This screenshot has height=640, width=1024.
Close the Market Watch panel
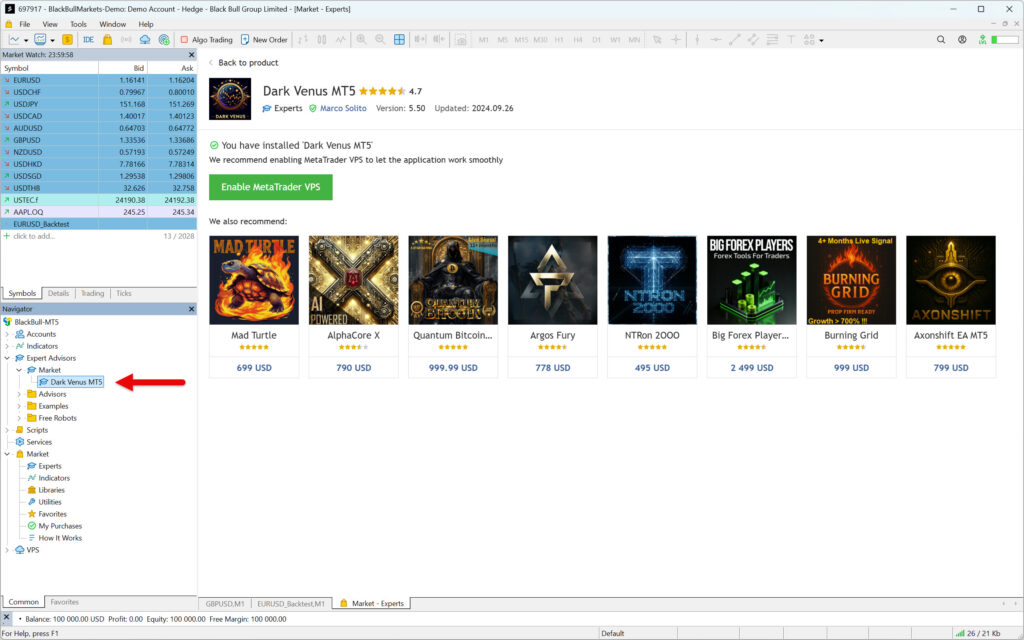coord(191,55)
